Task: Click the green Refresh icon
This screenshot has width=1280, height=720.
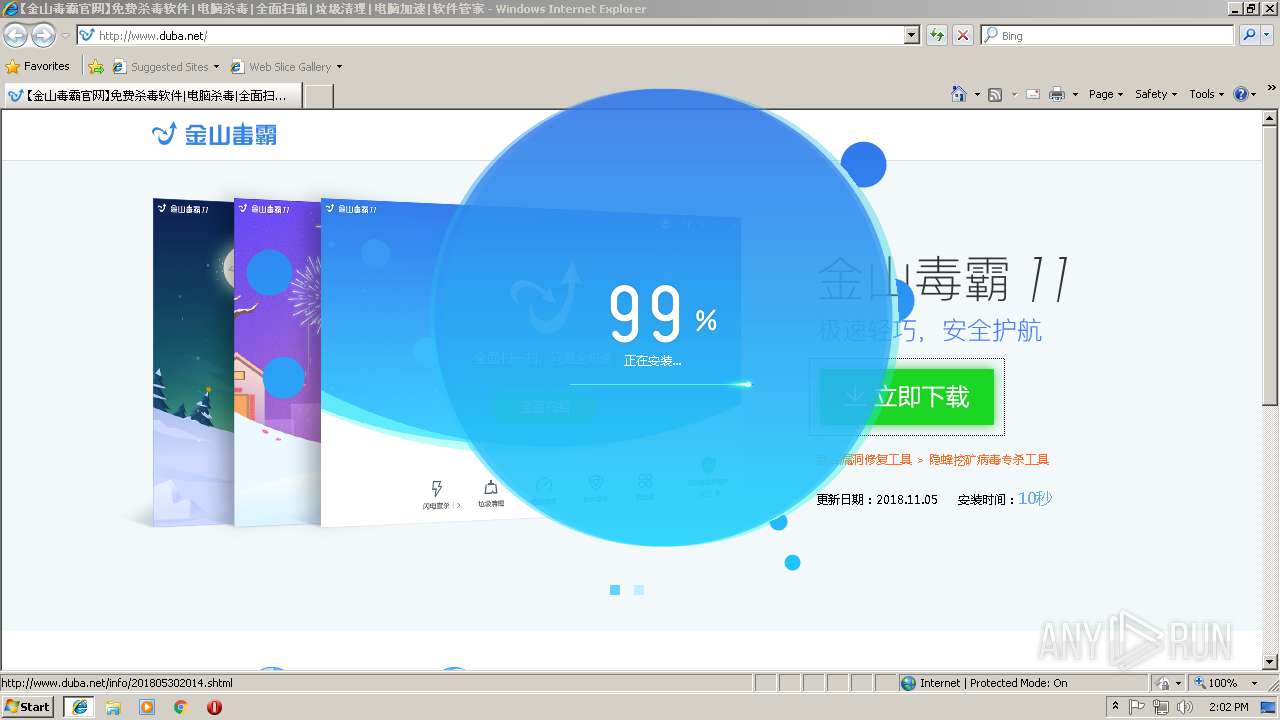Action: click(x=937, y=35)
